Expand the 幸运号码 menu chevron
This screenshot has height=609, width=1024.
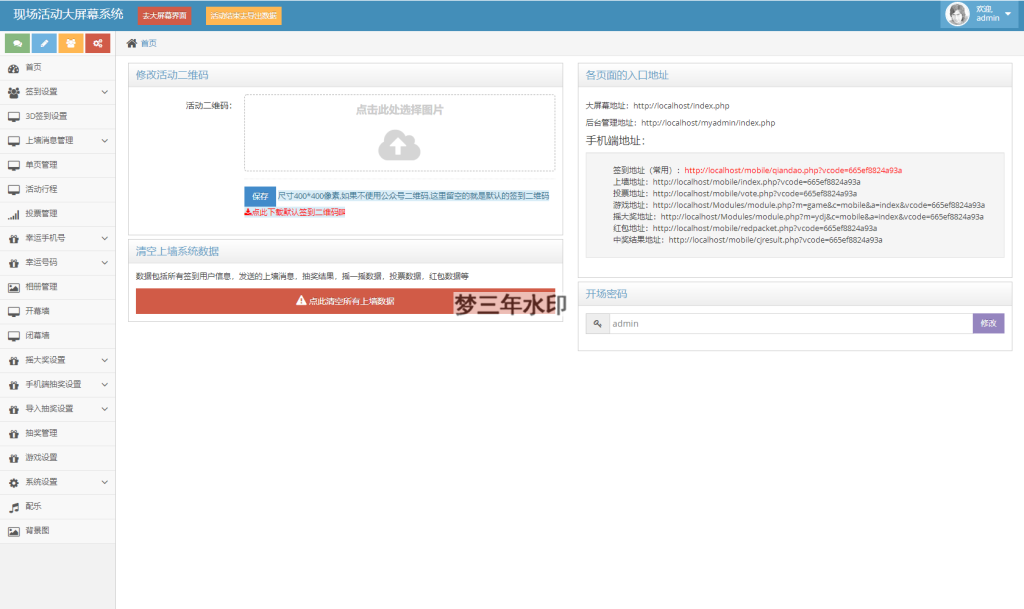pos(104,263)
